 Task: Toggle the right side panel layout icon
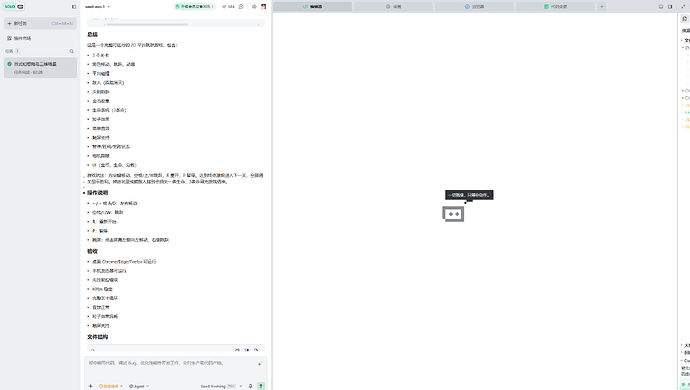coord(670,7)
